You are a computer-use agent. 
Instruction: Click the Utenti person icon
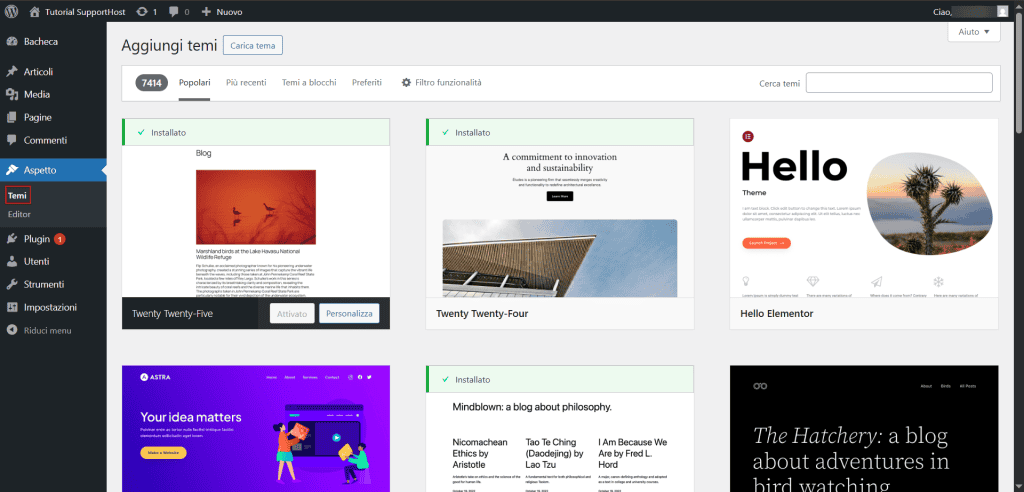pyautogui.click(x=12, y=261)
